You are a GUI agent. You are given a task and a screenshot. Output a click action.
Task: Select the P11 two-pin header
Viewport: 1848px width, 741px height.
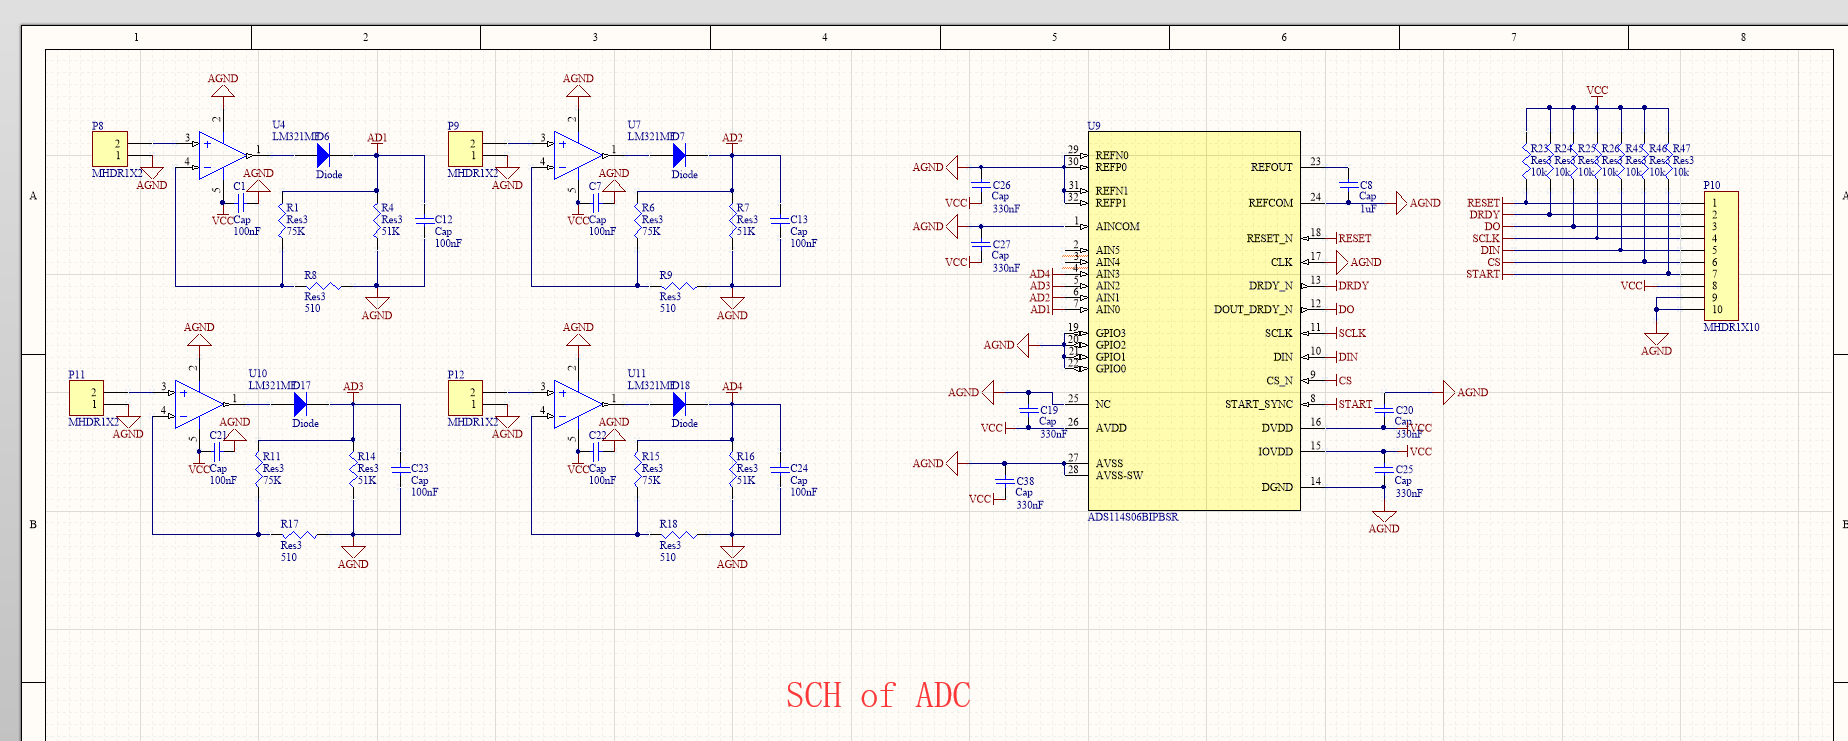coord(86,398)
